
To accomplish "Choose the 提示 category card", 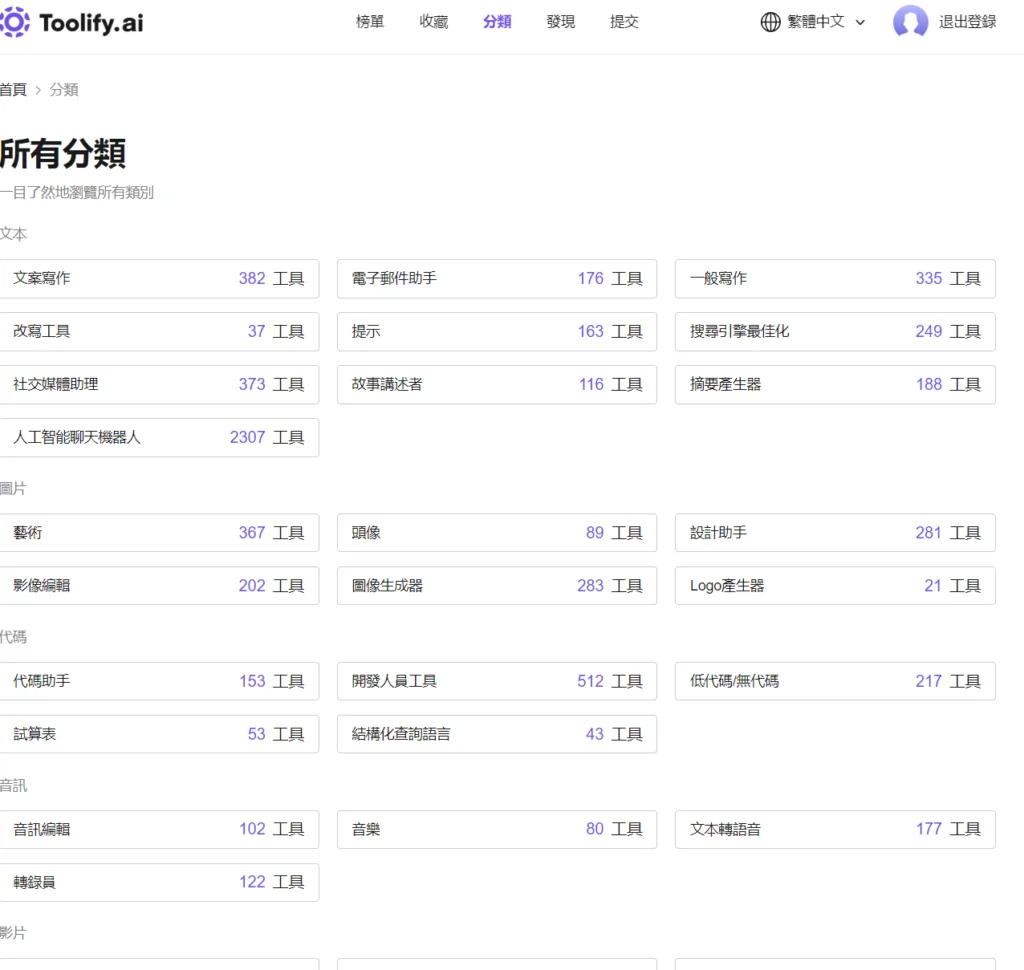I will [497, 332].
